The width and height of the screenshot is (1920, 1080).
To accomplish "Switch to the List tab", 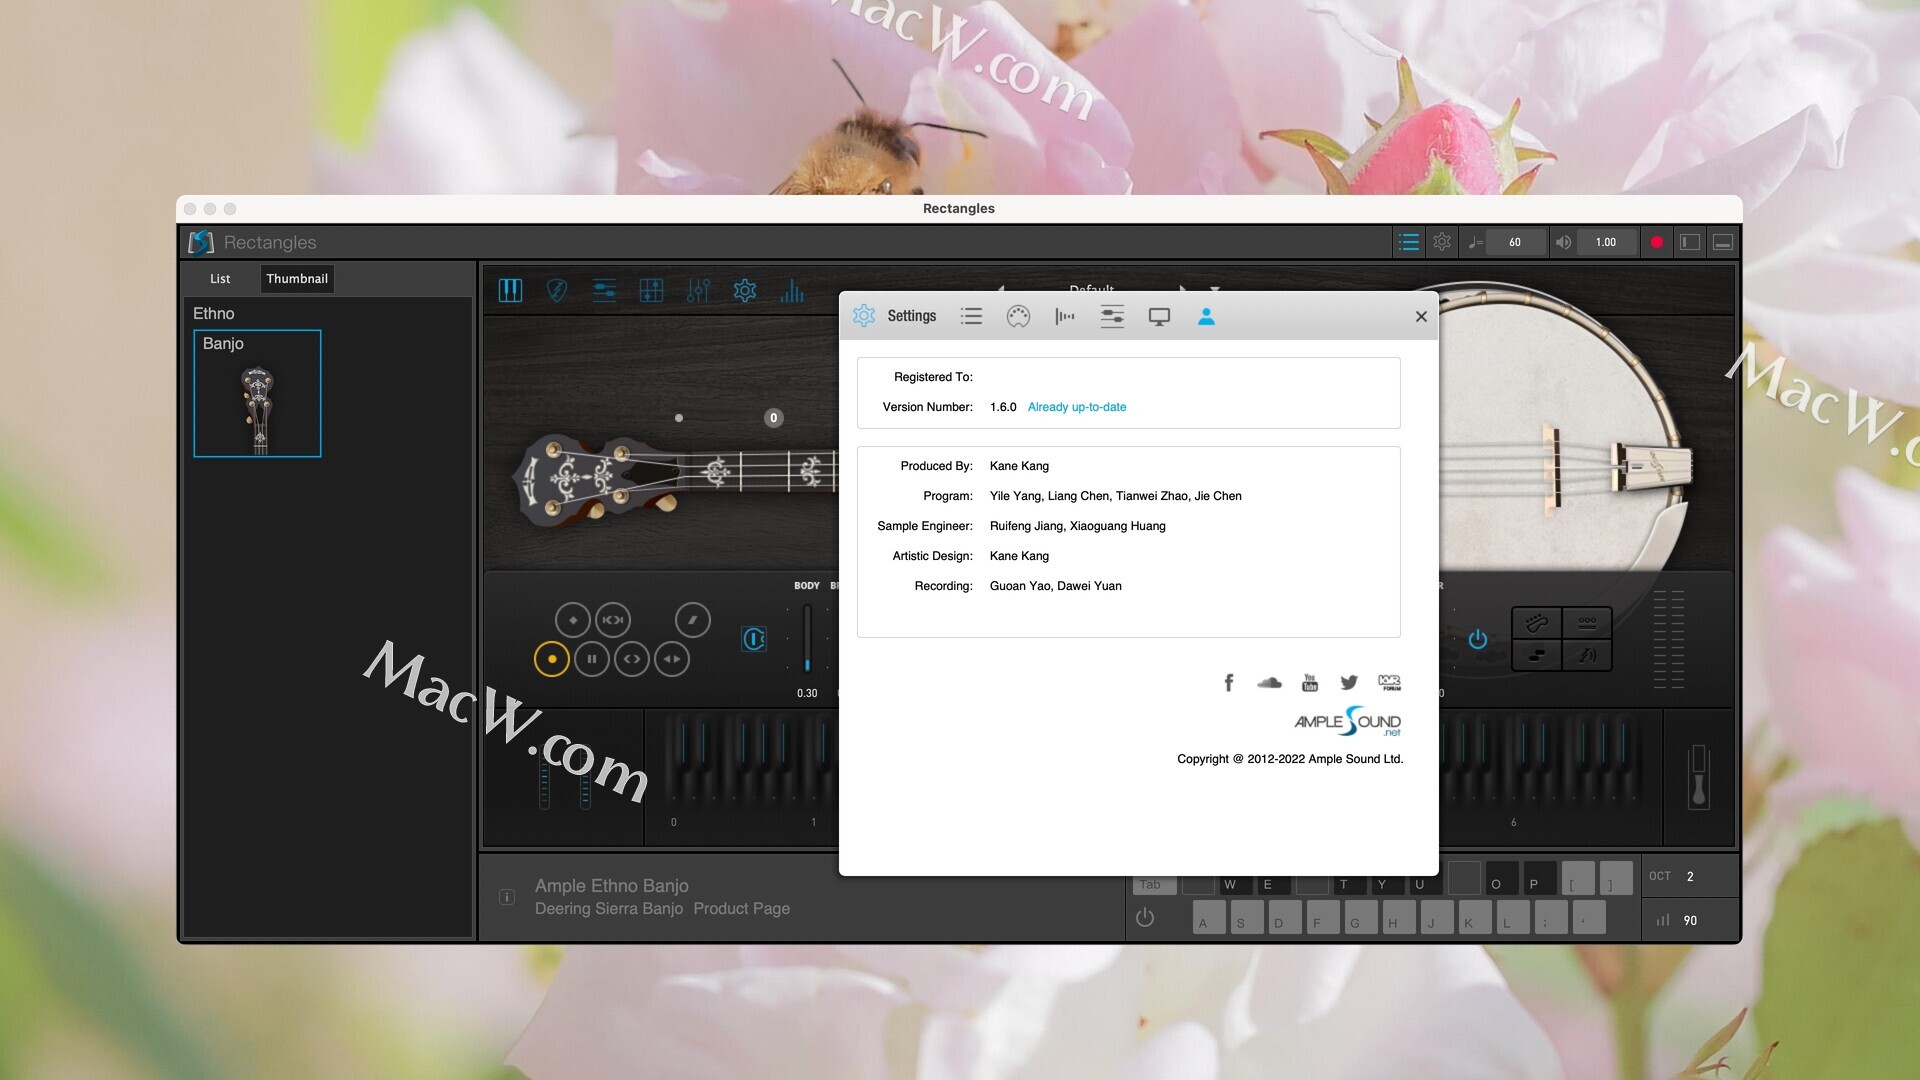I will (x=220, y=279).
